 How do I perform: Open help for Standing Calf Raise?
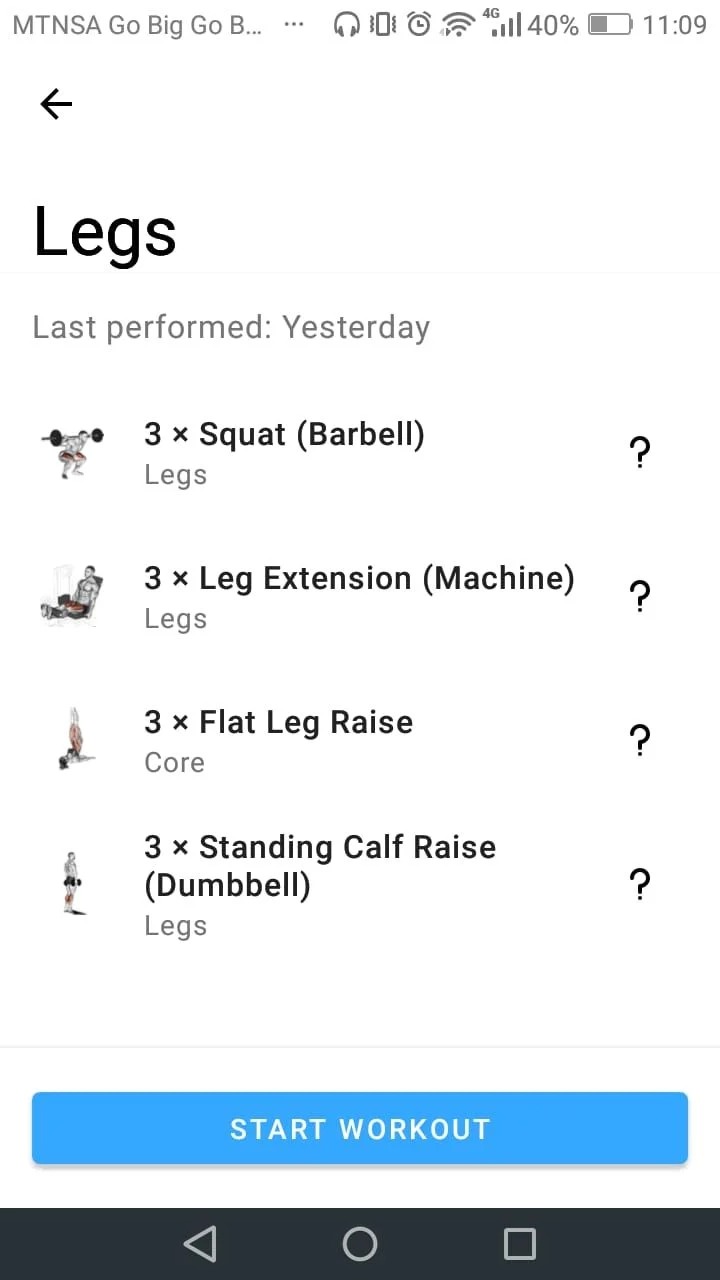pyautogui.click(x=640, y=885)
